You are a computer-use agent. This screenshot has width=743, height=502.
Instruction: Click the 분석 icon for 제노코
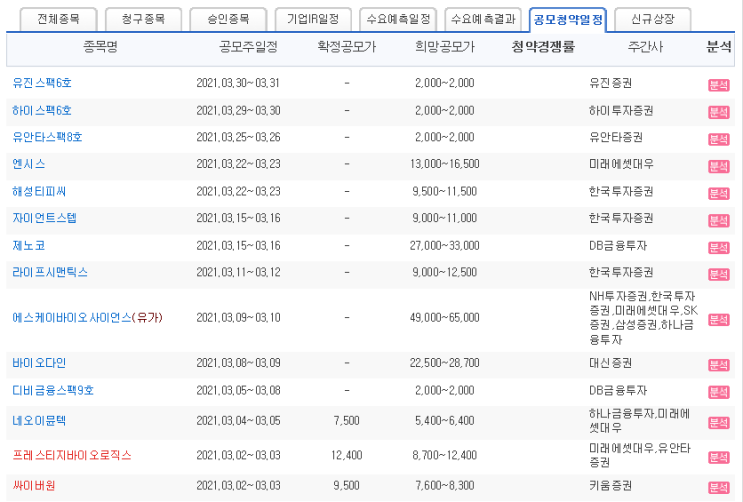pyautogui.click(x=718, y=247)
